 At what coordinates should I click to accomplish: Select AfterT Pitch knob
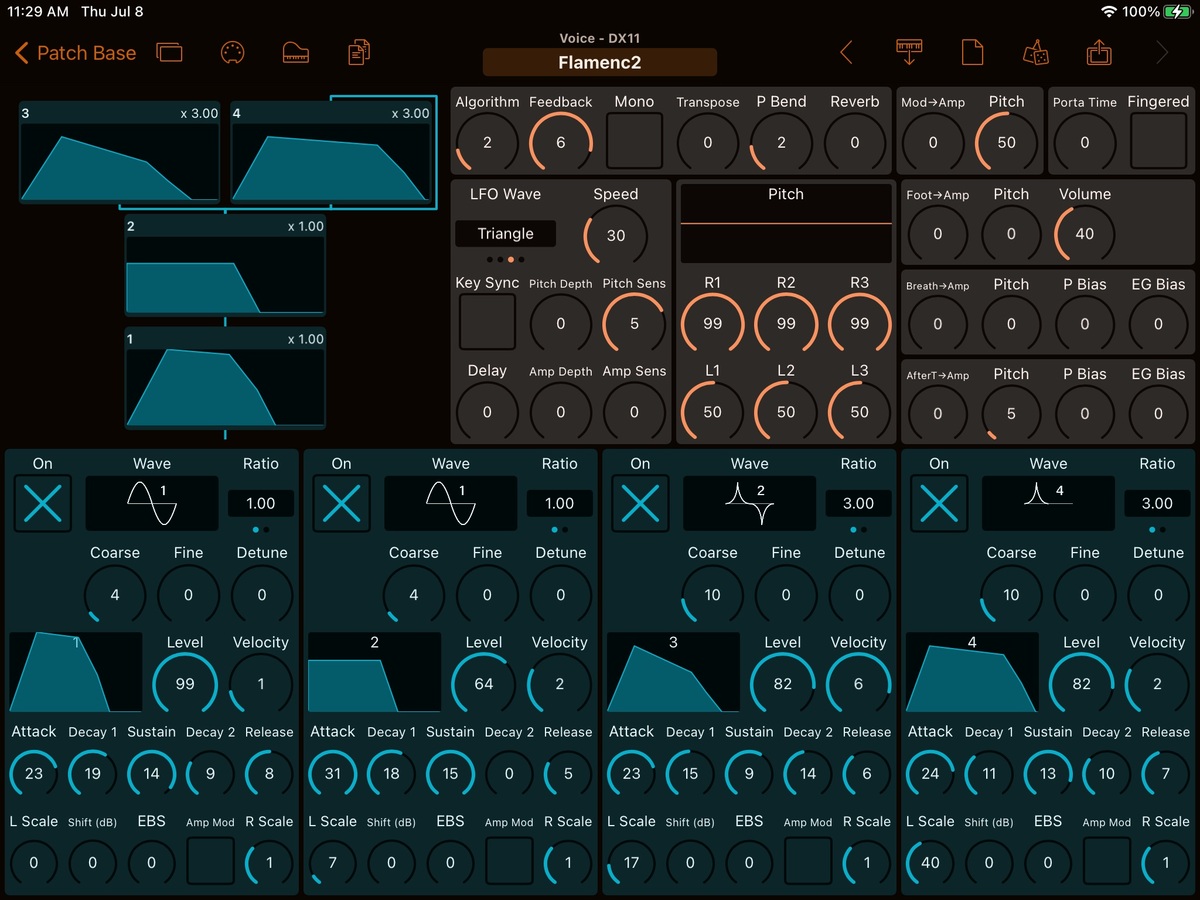pos(1011,413)
